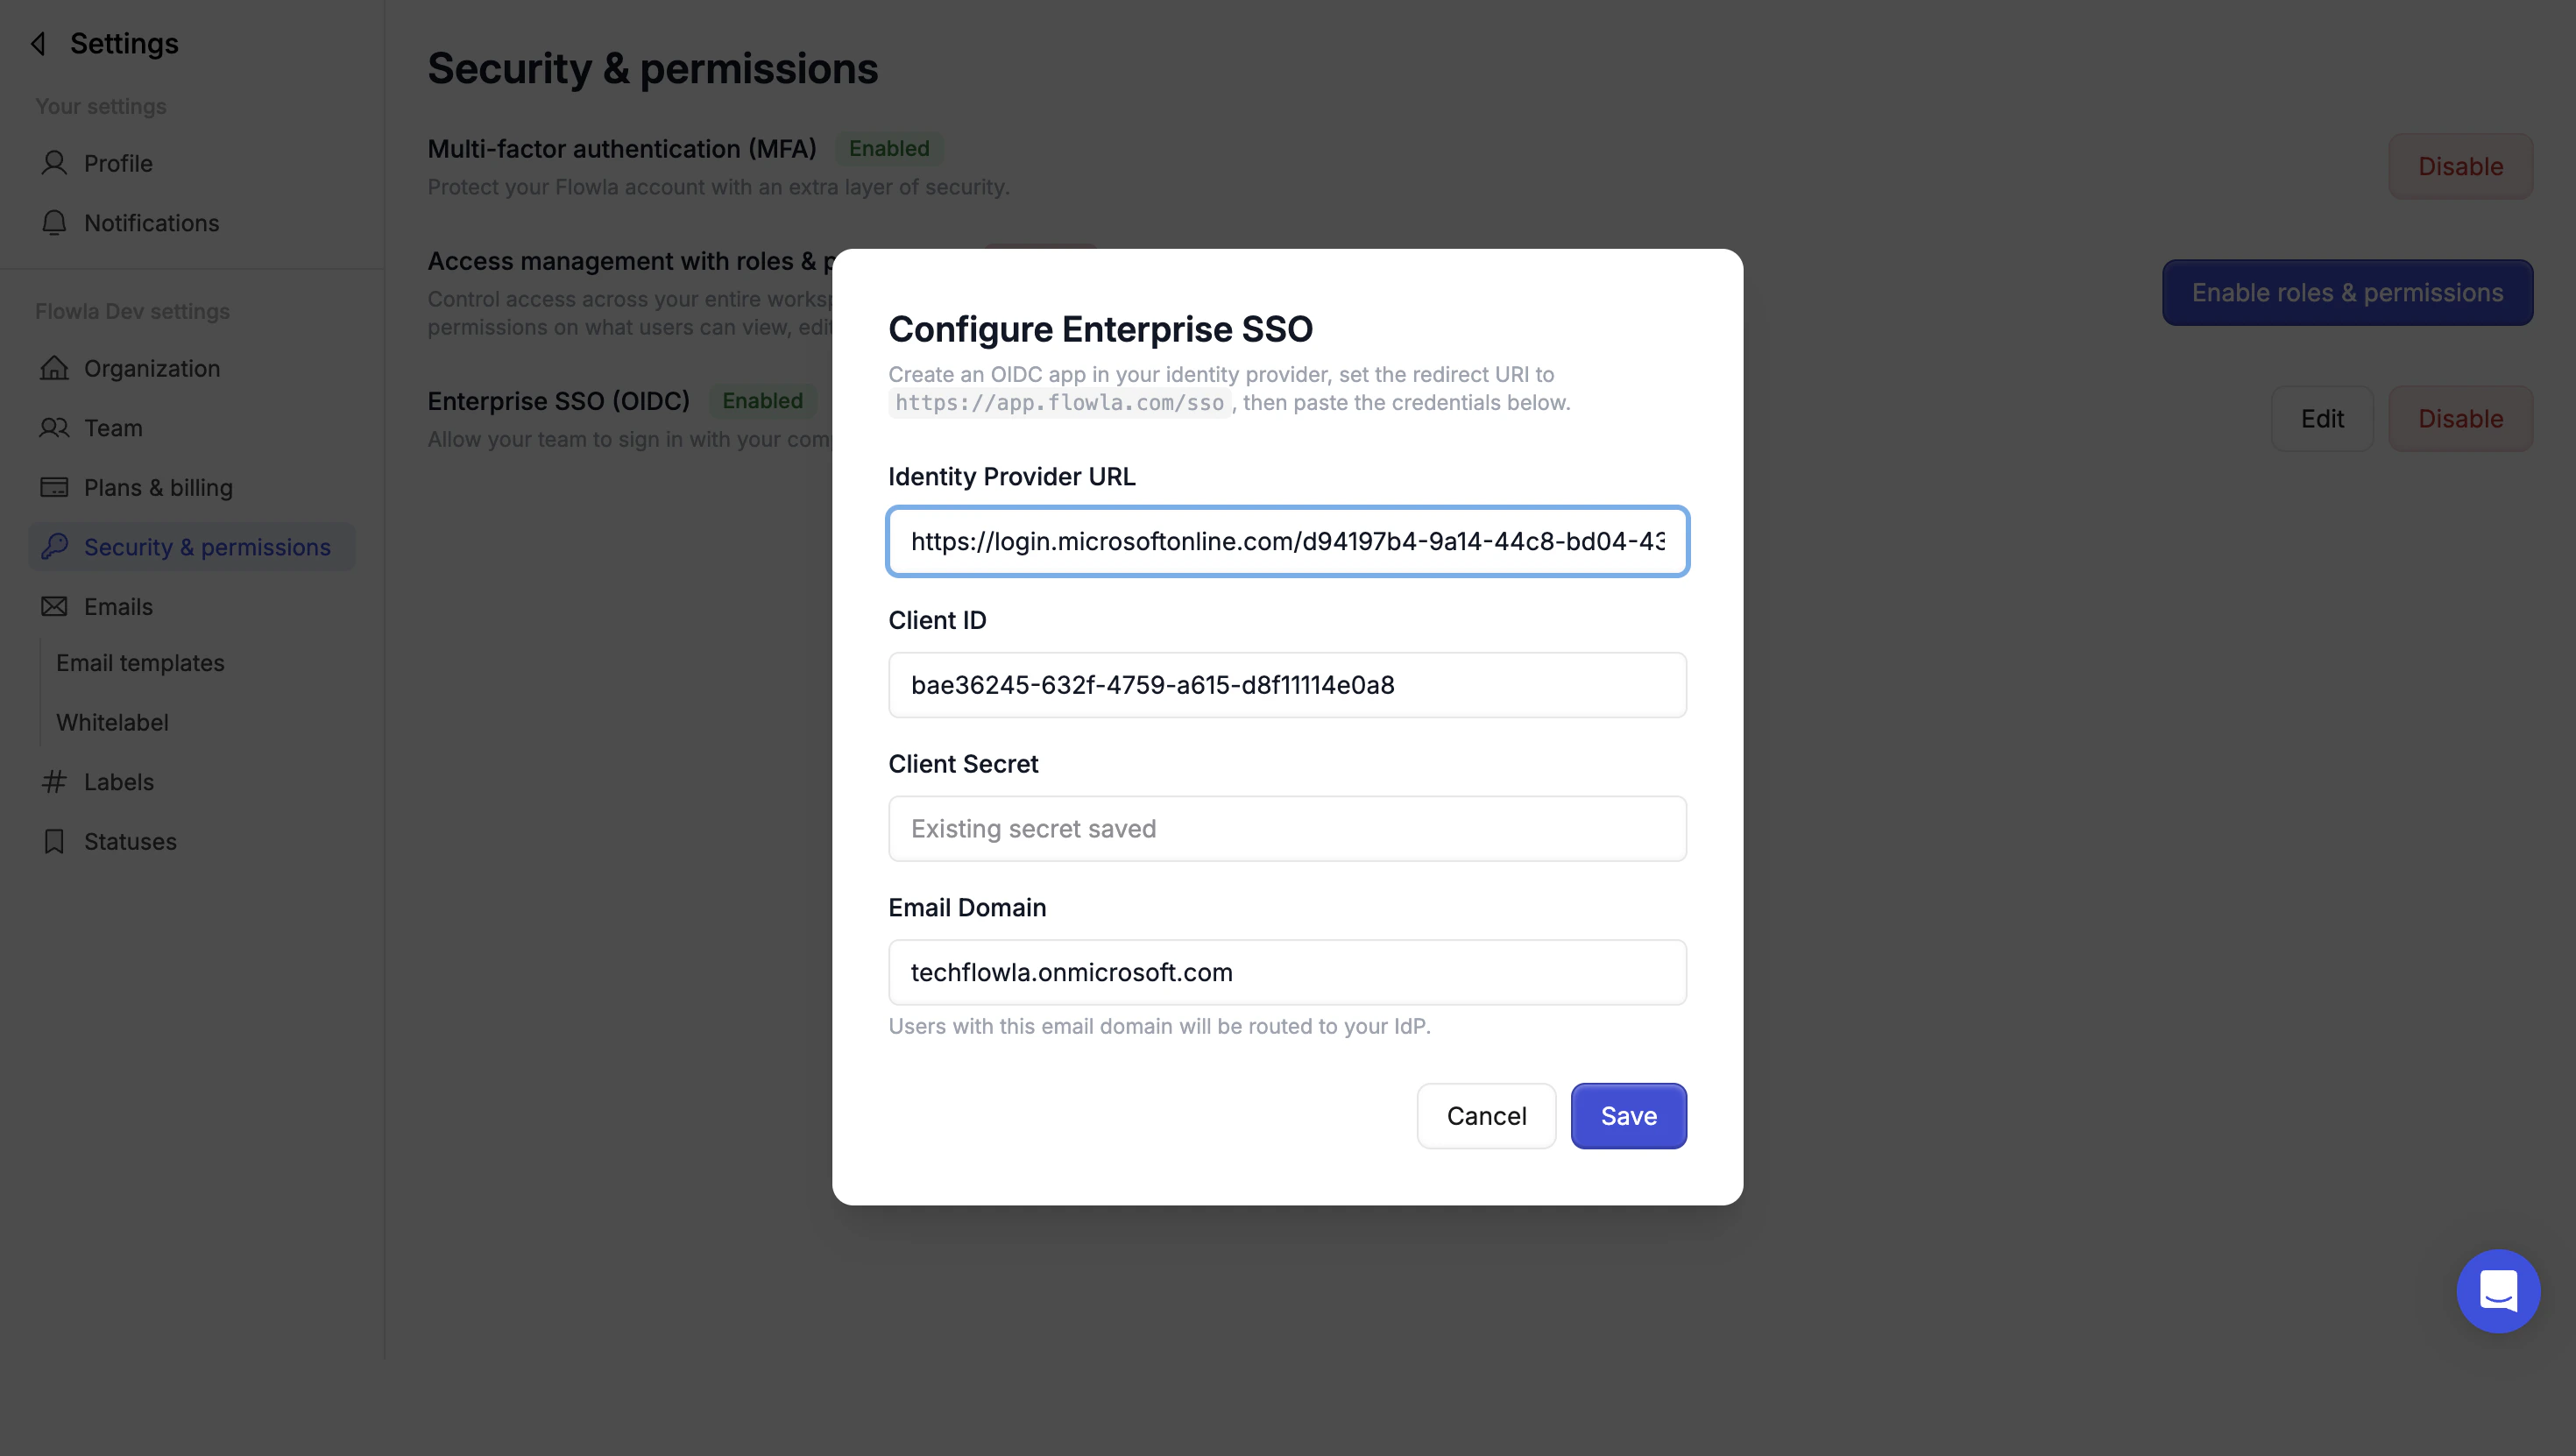
Task: Disable Enterprise SSO (OIDC)
Action: (x=2460, y=418)
